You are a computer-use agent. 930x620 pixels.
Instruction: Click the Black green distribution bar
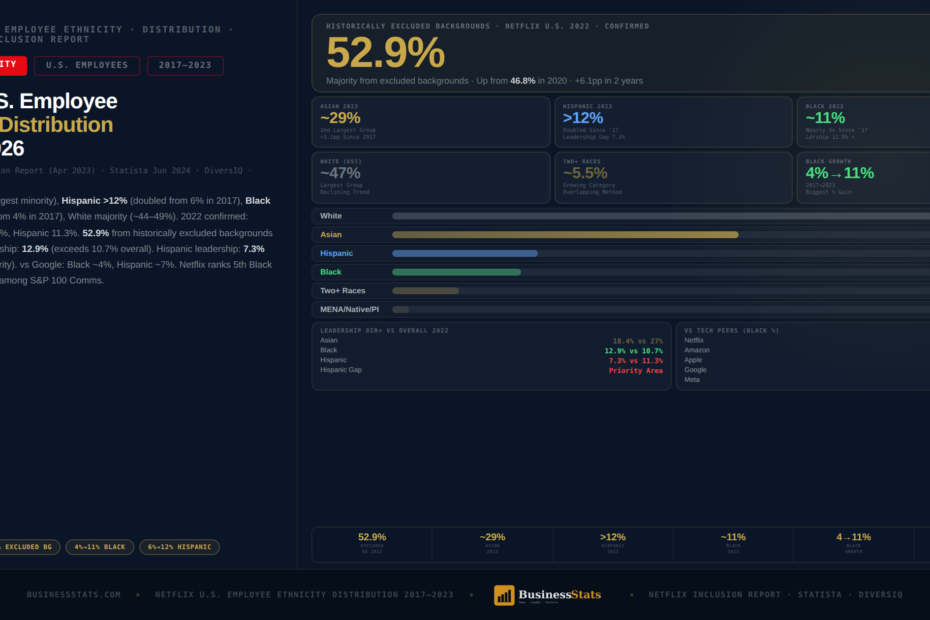click(457, 272)
